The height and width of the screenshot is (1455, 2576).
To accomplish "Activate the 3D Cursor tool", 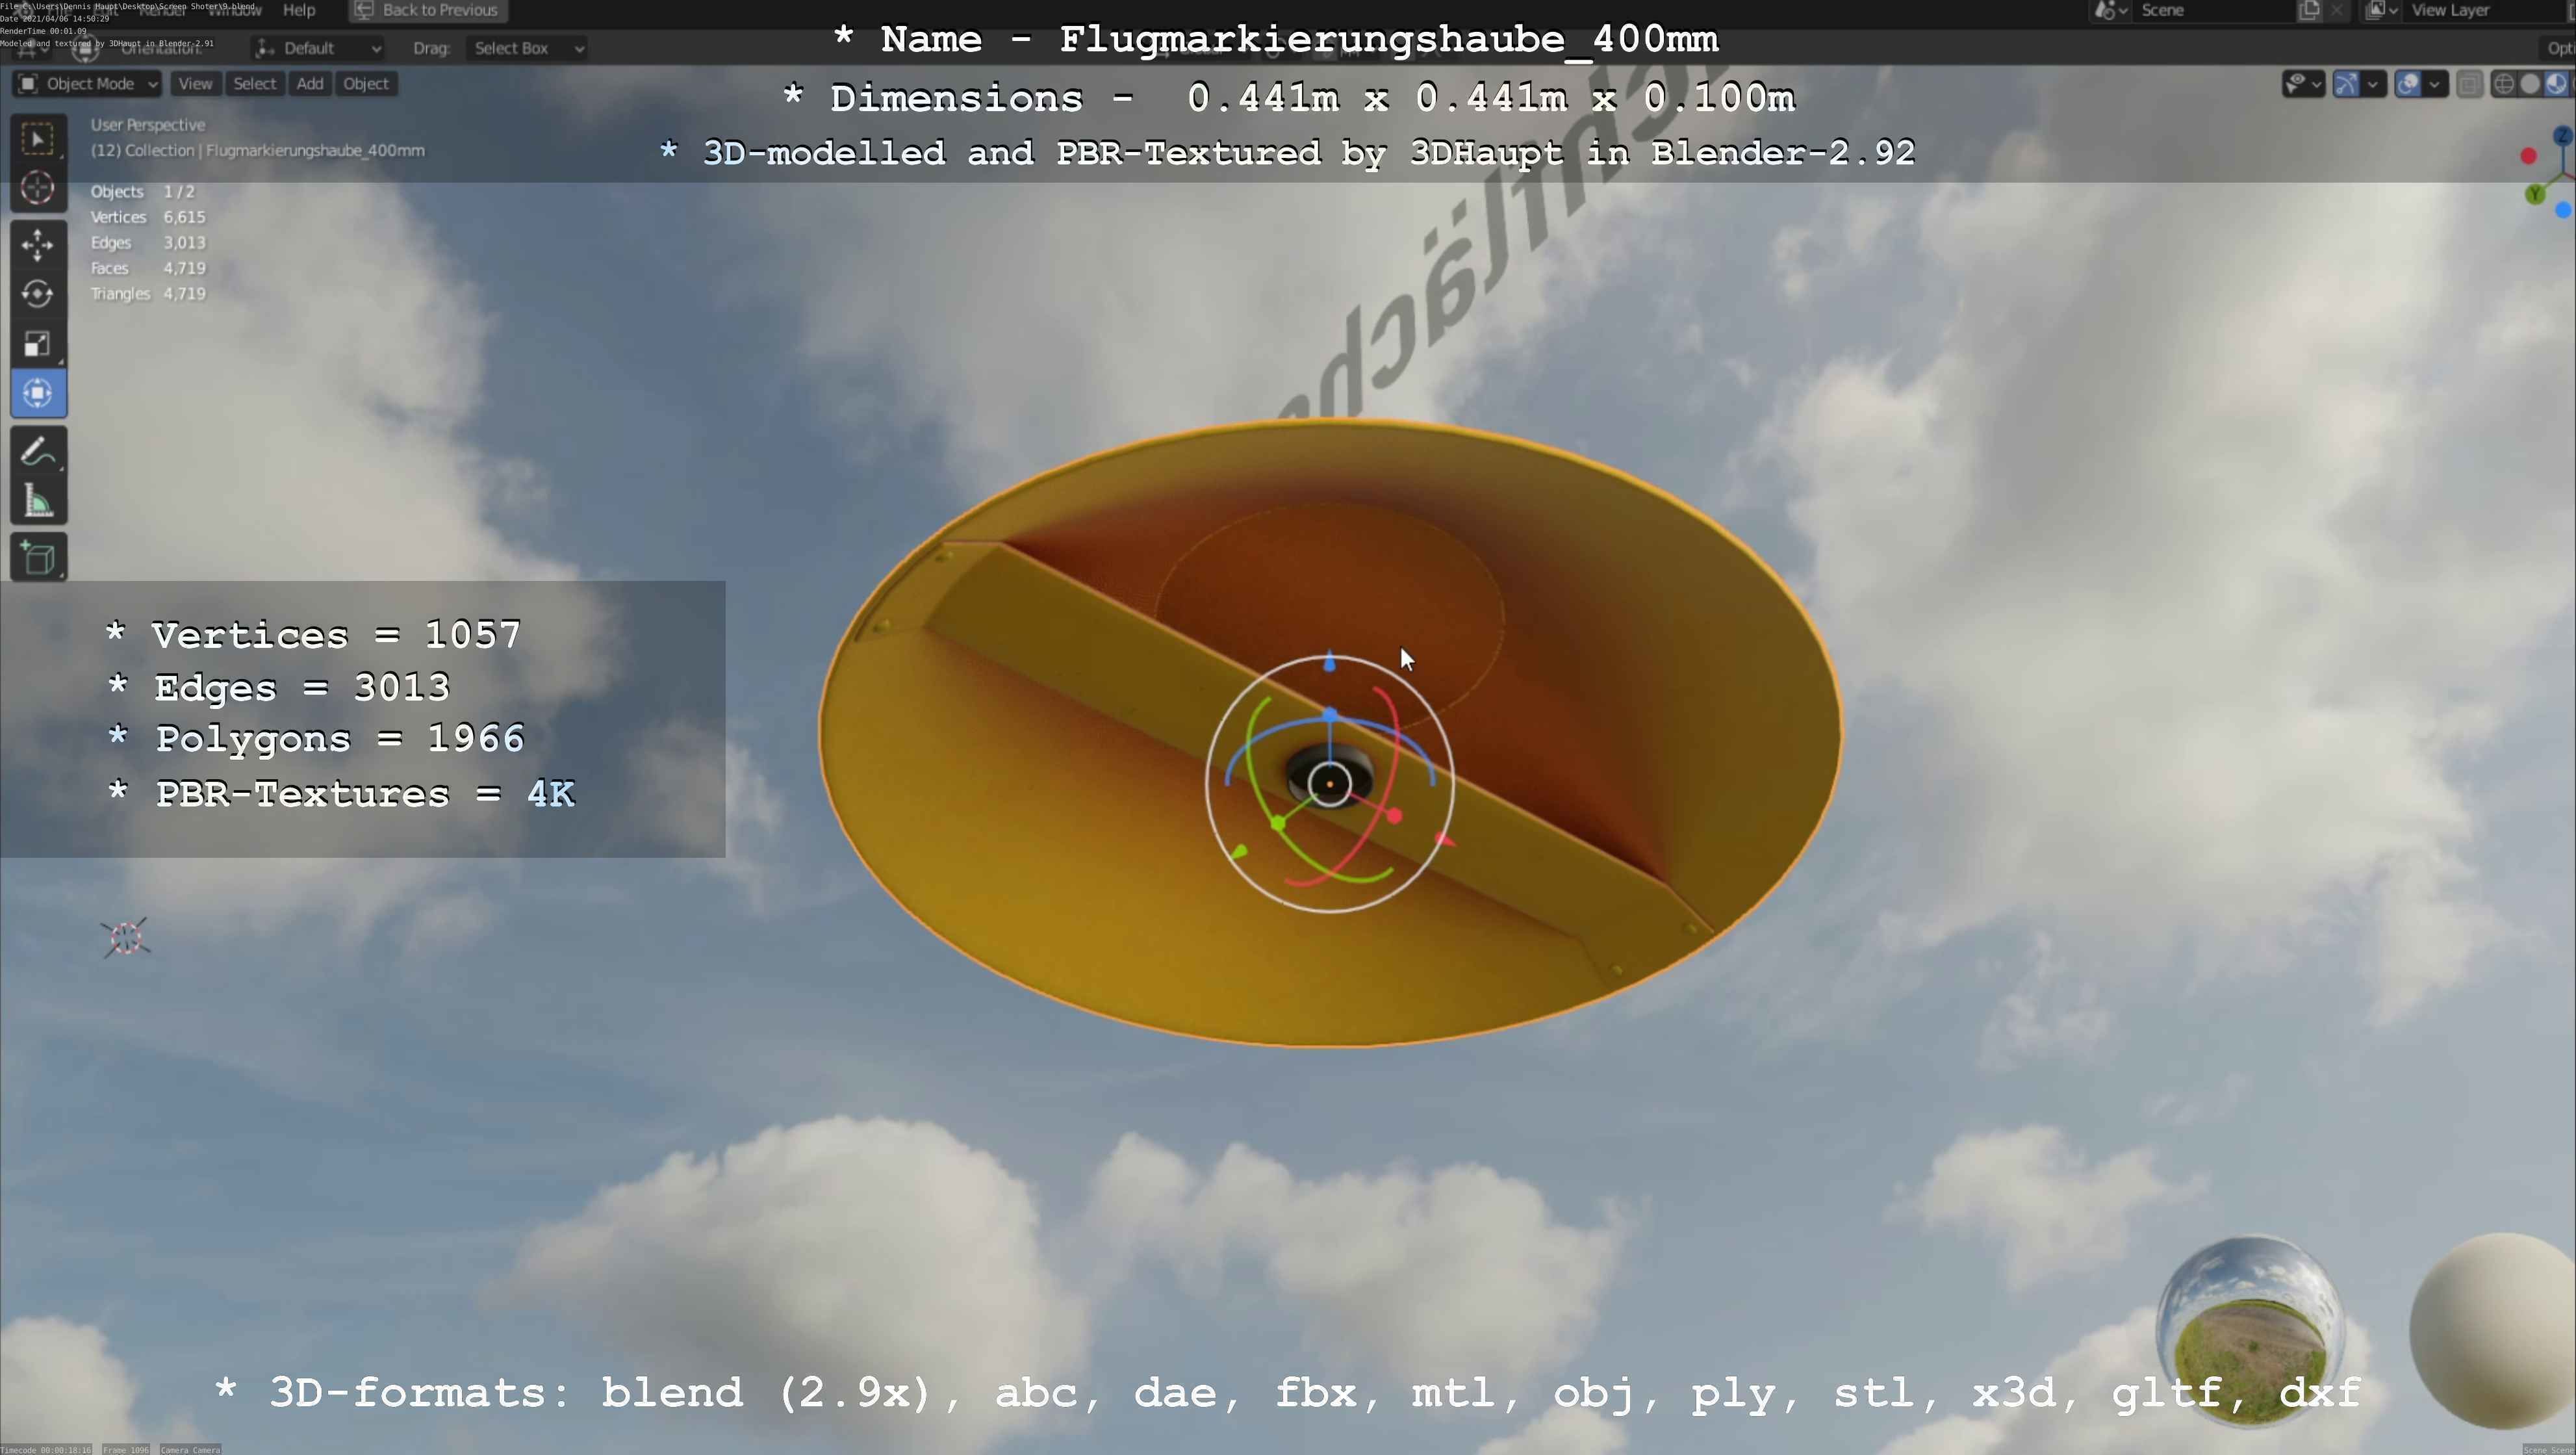I will point(38,187).
